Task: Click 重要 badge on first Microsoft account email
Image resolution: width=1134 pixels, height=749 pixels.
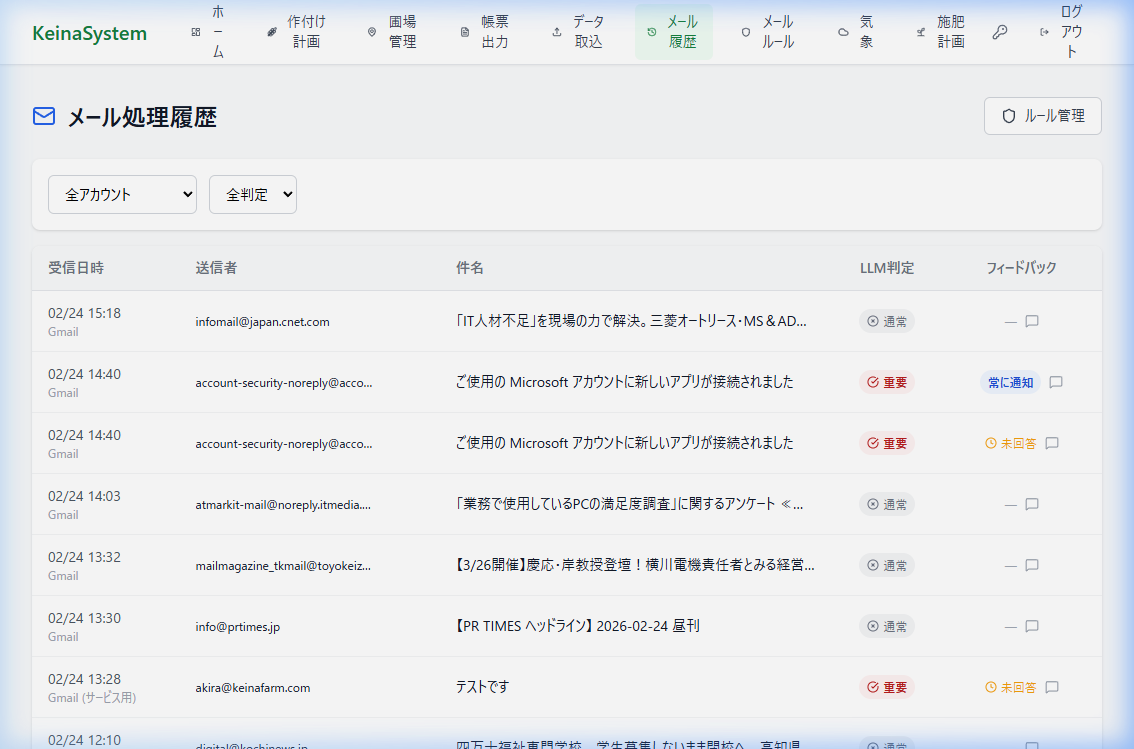Action: [x=887, y=382]
